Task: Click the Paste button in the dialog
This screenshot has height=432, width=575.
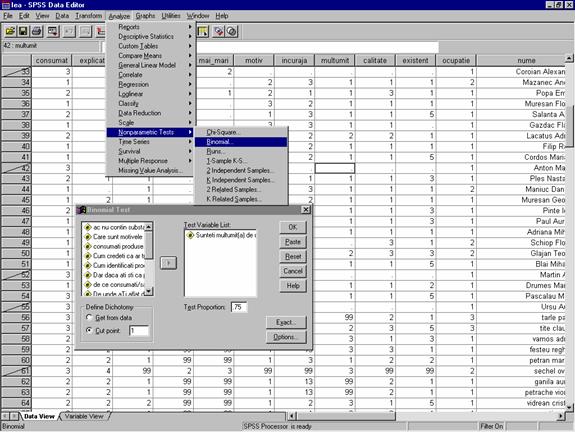Action: coord(293,242)
